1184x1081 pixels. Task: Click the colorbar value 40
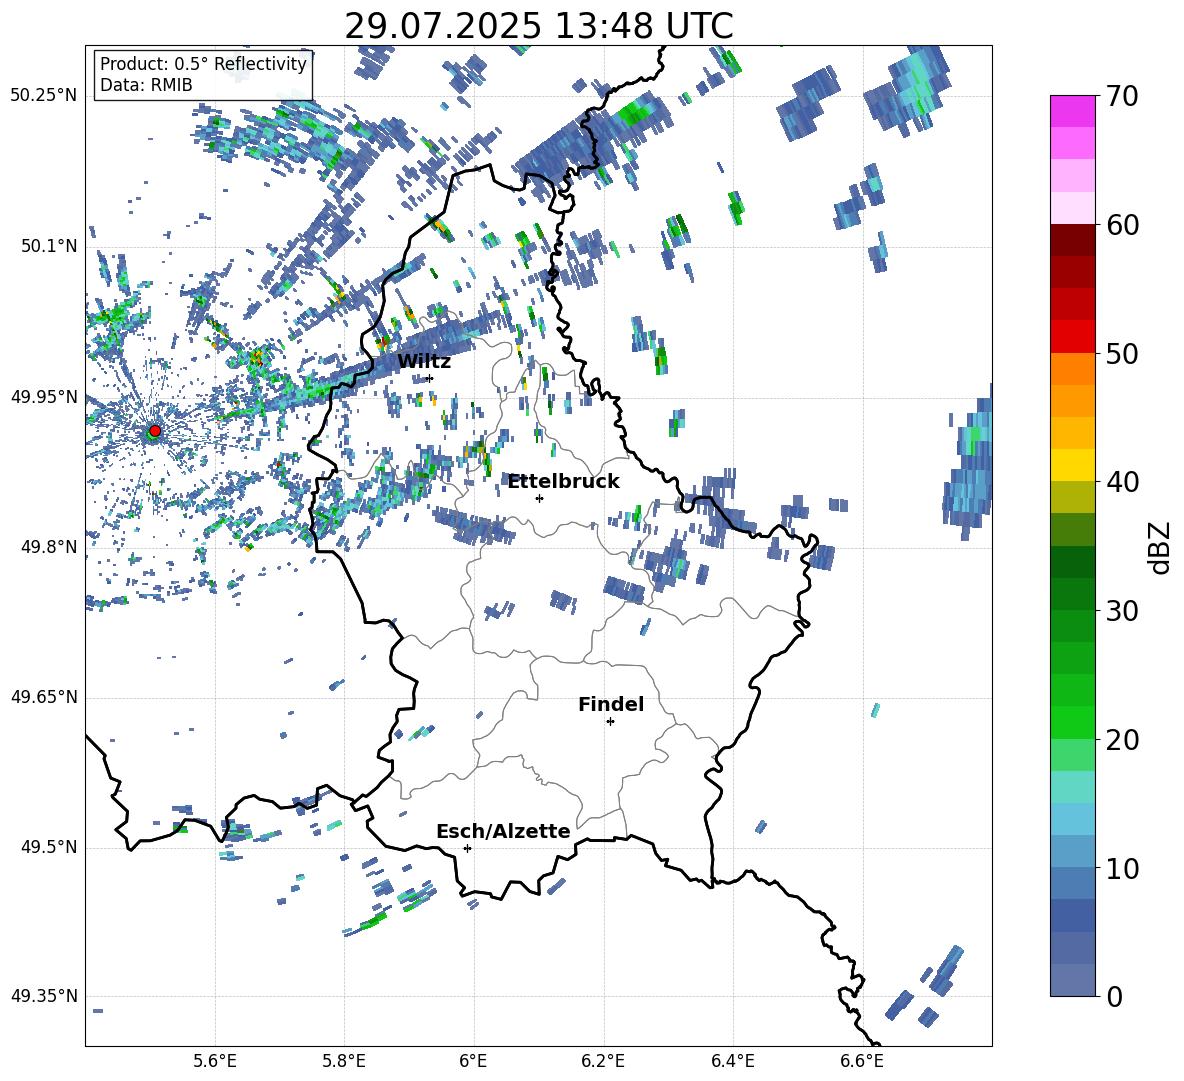pos(1122,482)
